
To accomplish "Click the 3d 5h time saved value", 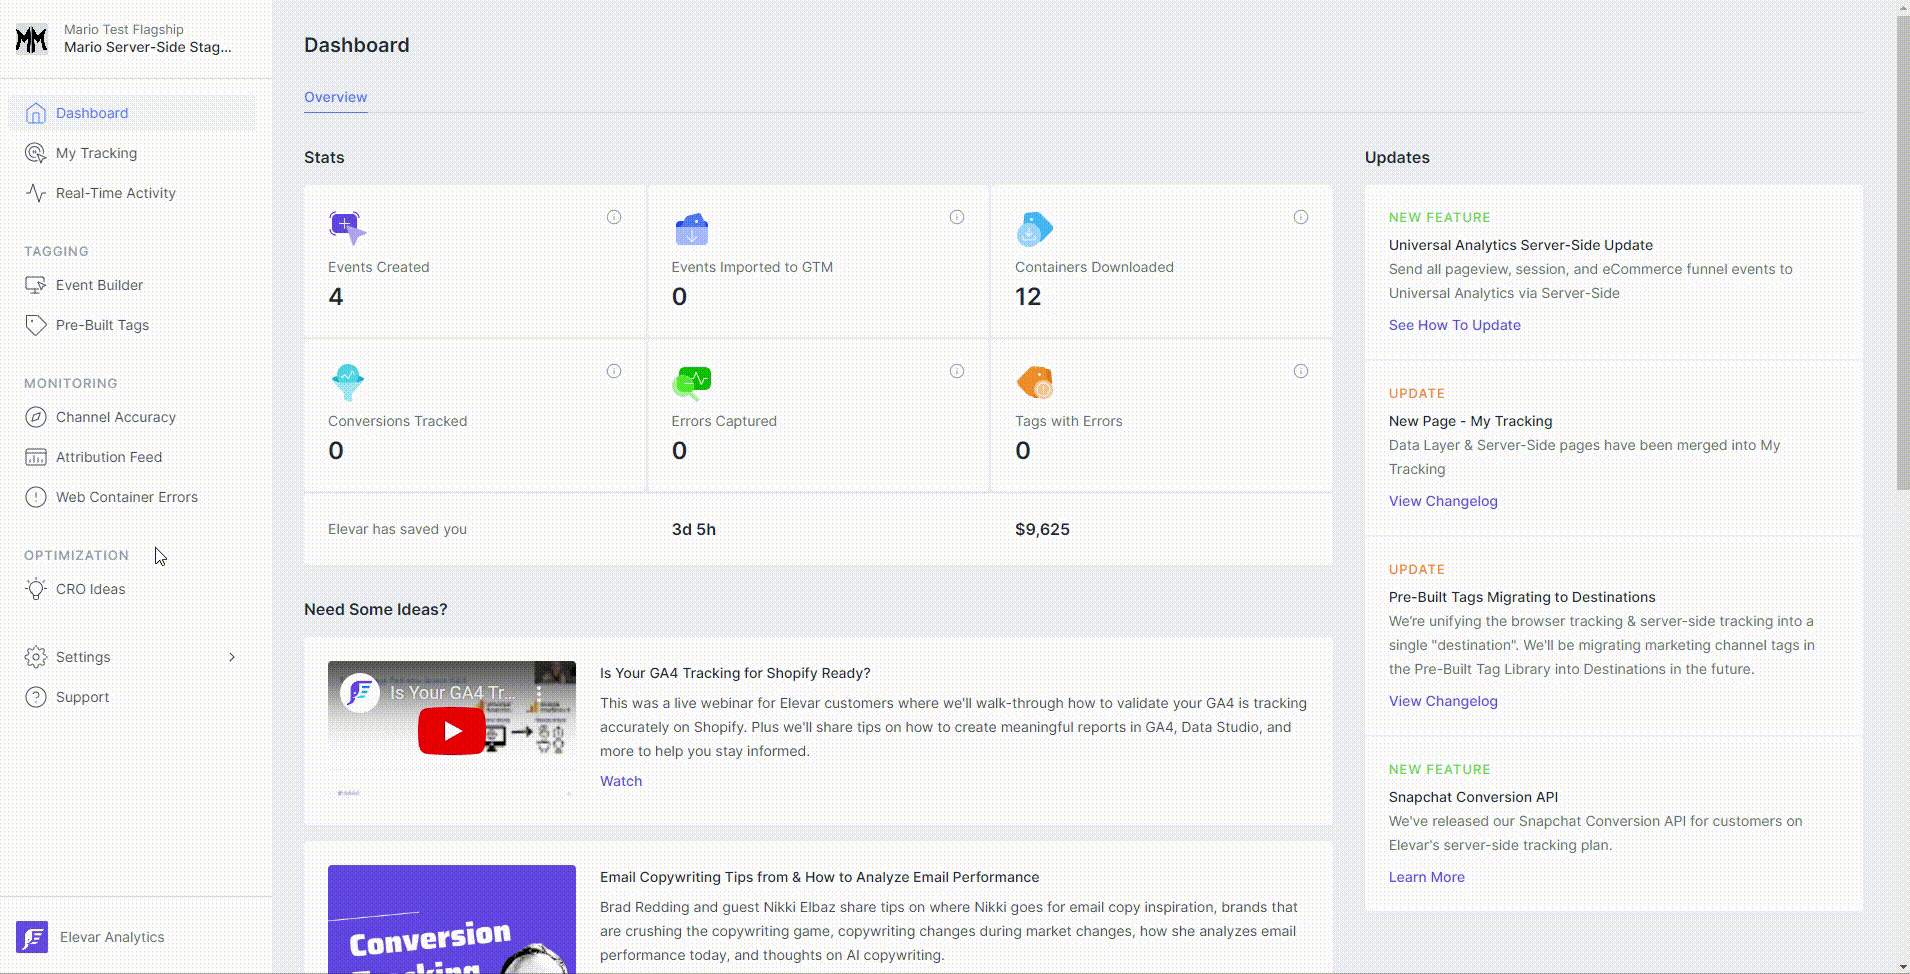I will [x=694, y=529].
